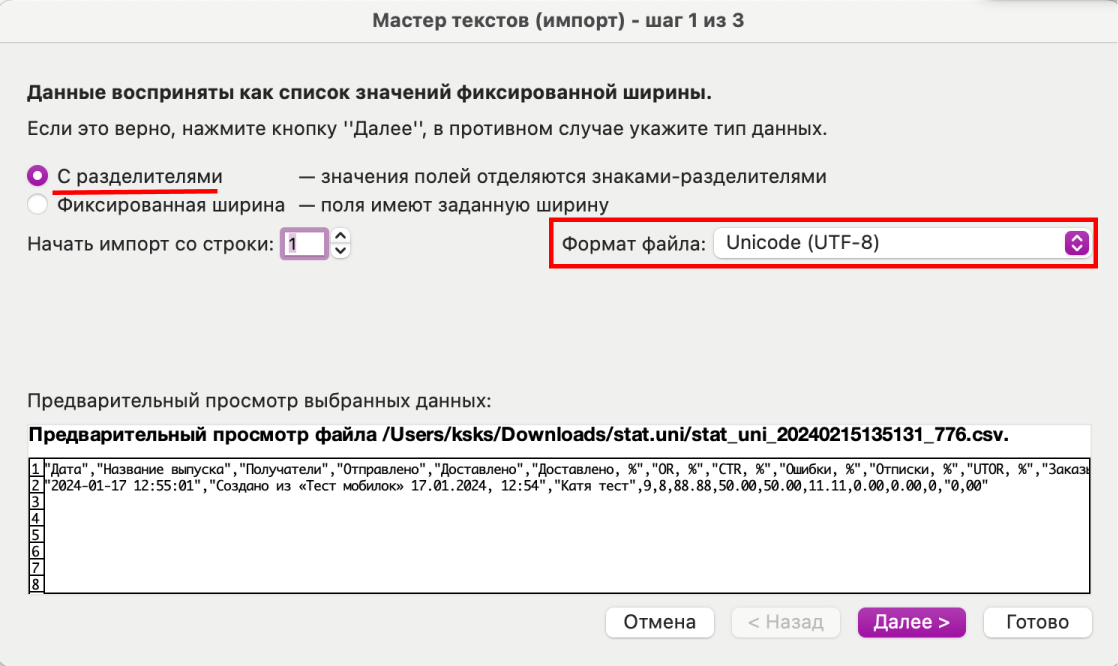Click the disabled "< Назад" button
The width and height of the screenshot is (1118, 666).
(x=786, y=622)
